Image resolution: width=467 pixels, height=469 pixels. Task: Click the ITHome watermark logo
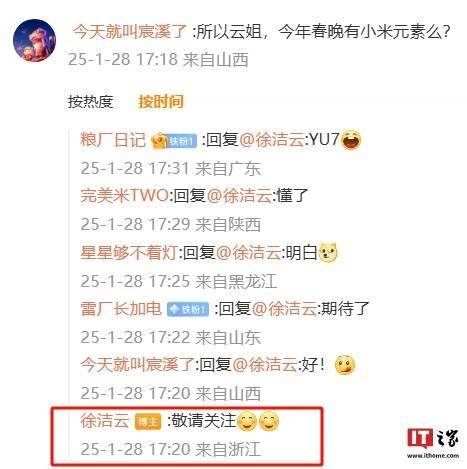[x=433, y=442]
